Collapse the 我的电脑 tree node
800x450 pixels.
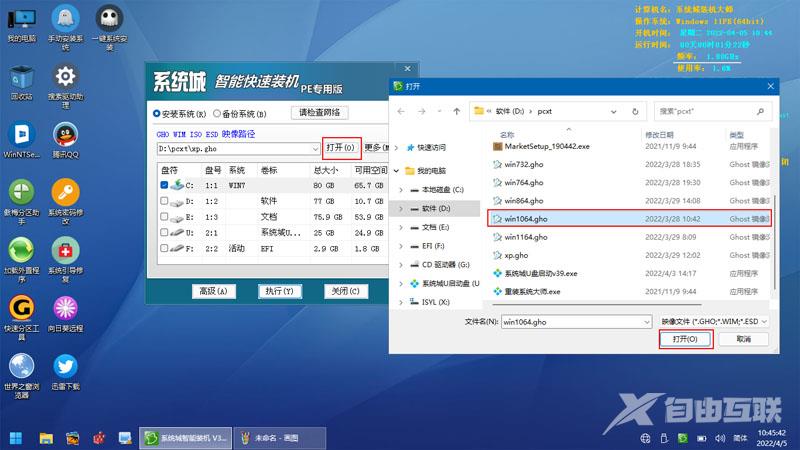point(397,170)
